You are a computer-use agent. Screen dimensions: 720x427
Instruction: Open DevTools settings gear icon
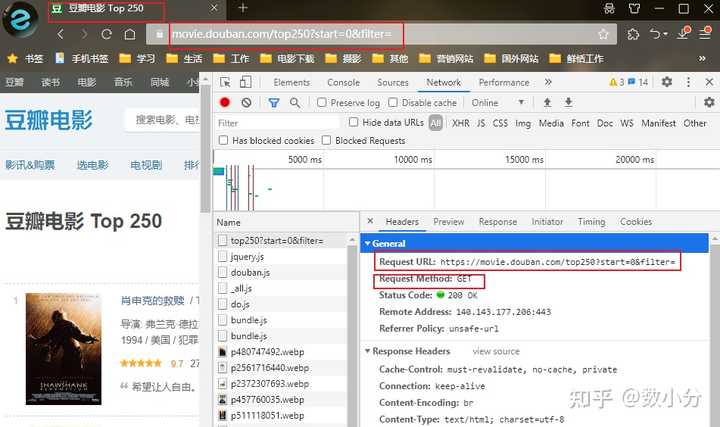coord(667,82)
